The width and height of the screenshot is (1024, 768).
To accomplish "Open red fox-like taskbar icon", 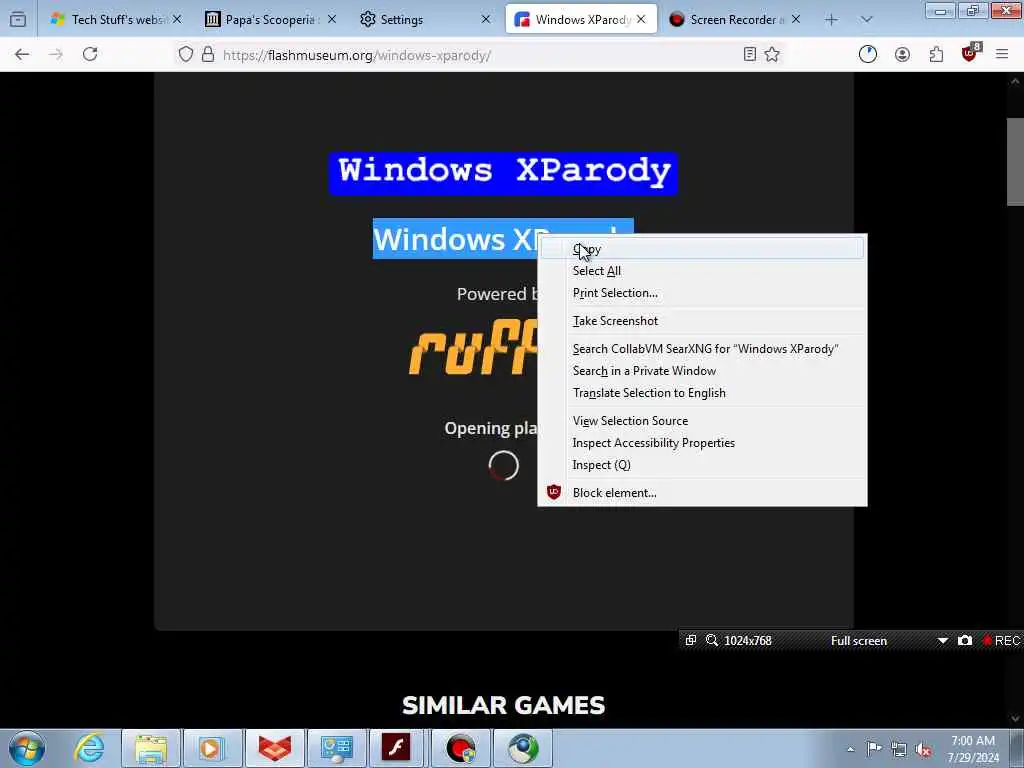I will coord(274,748).
